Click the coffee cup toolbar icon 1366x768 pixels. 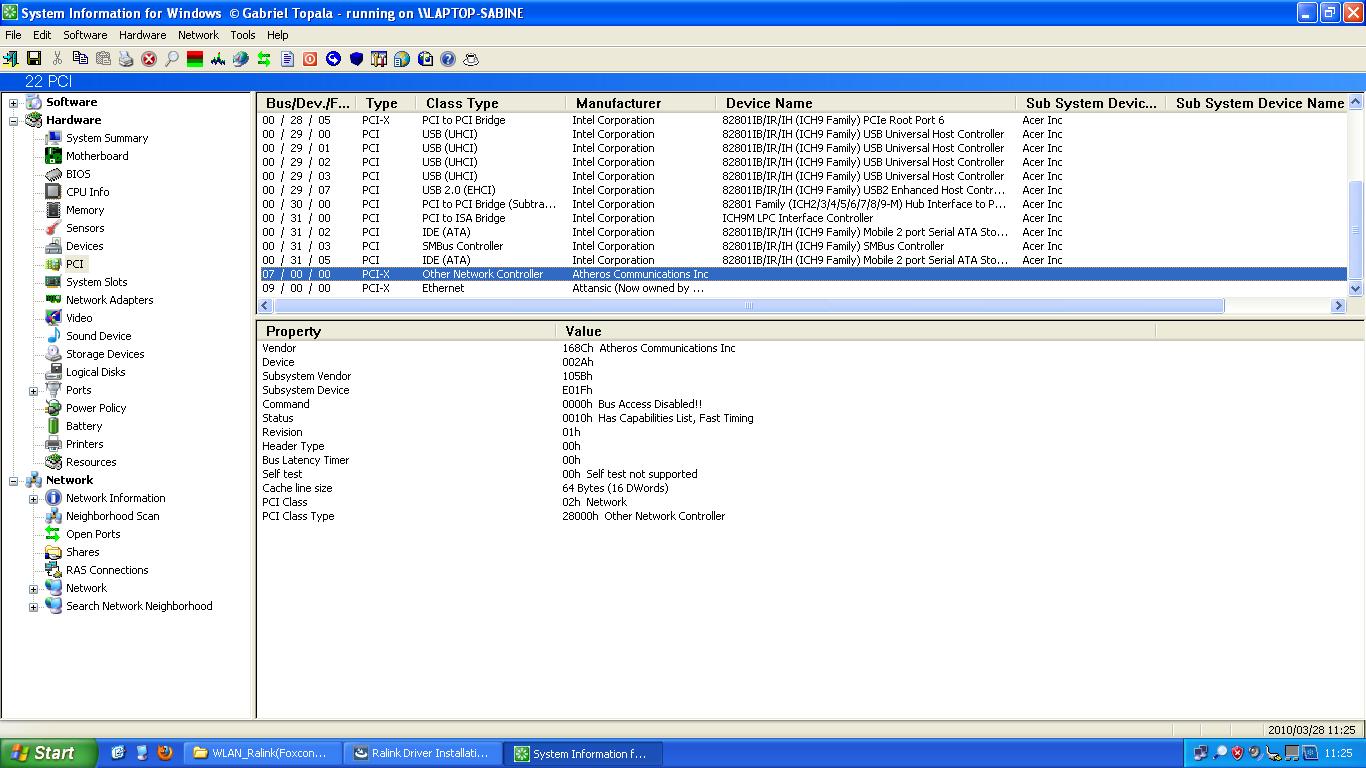click(471, 59)
